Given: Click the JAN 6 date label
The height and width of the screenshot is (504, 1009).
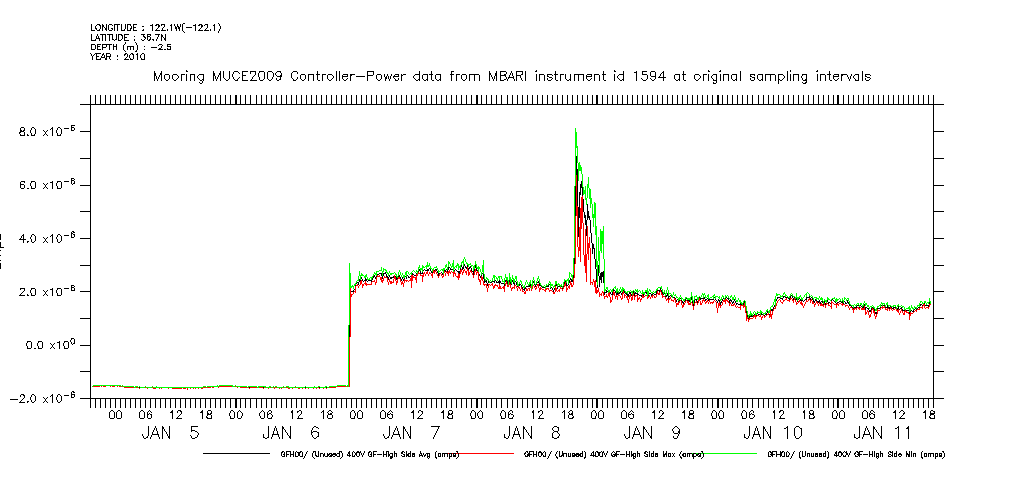Looking at the screenshot, I should pyautogui.click(x=277, y=433).
